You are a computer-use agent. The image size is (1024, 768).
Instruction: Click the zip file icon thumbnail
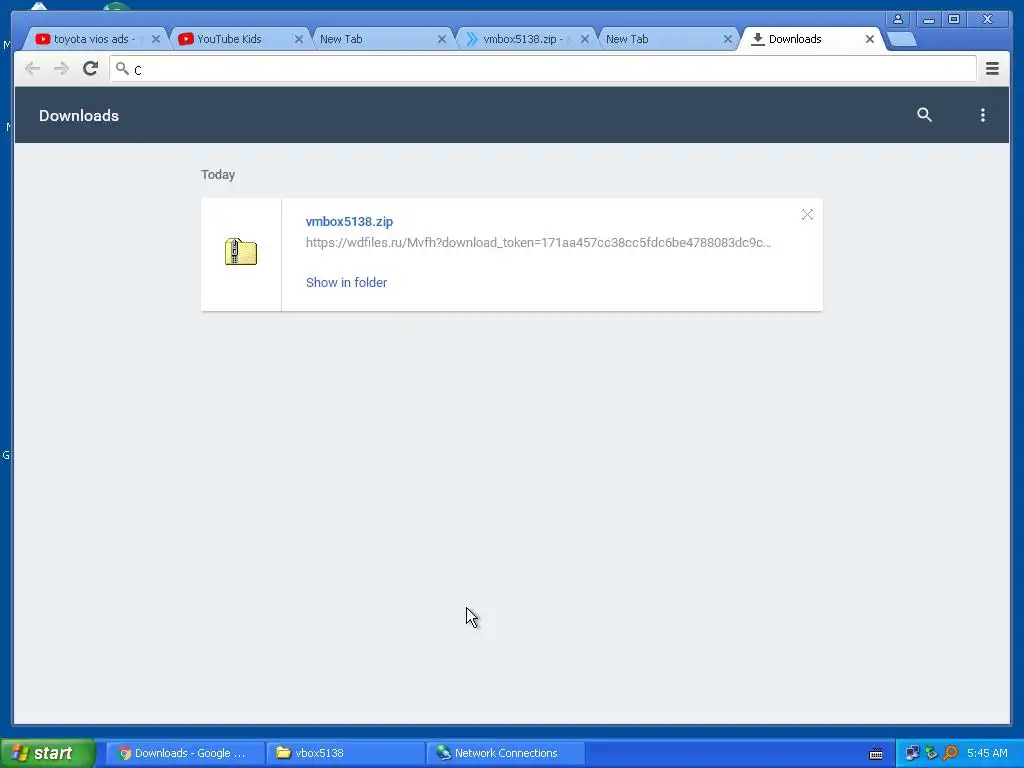pos(241,252)
